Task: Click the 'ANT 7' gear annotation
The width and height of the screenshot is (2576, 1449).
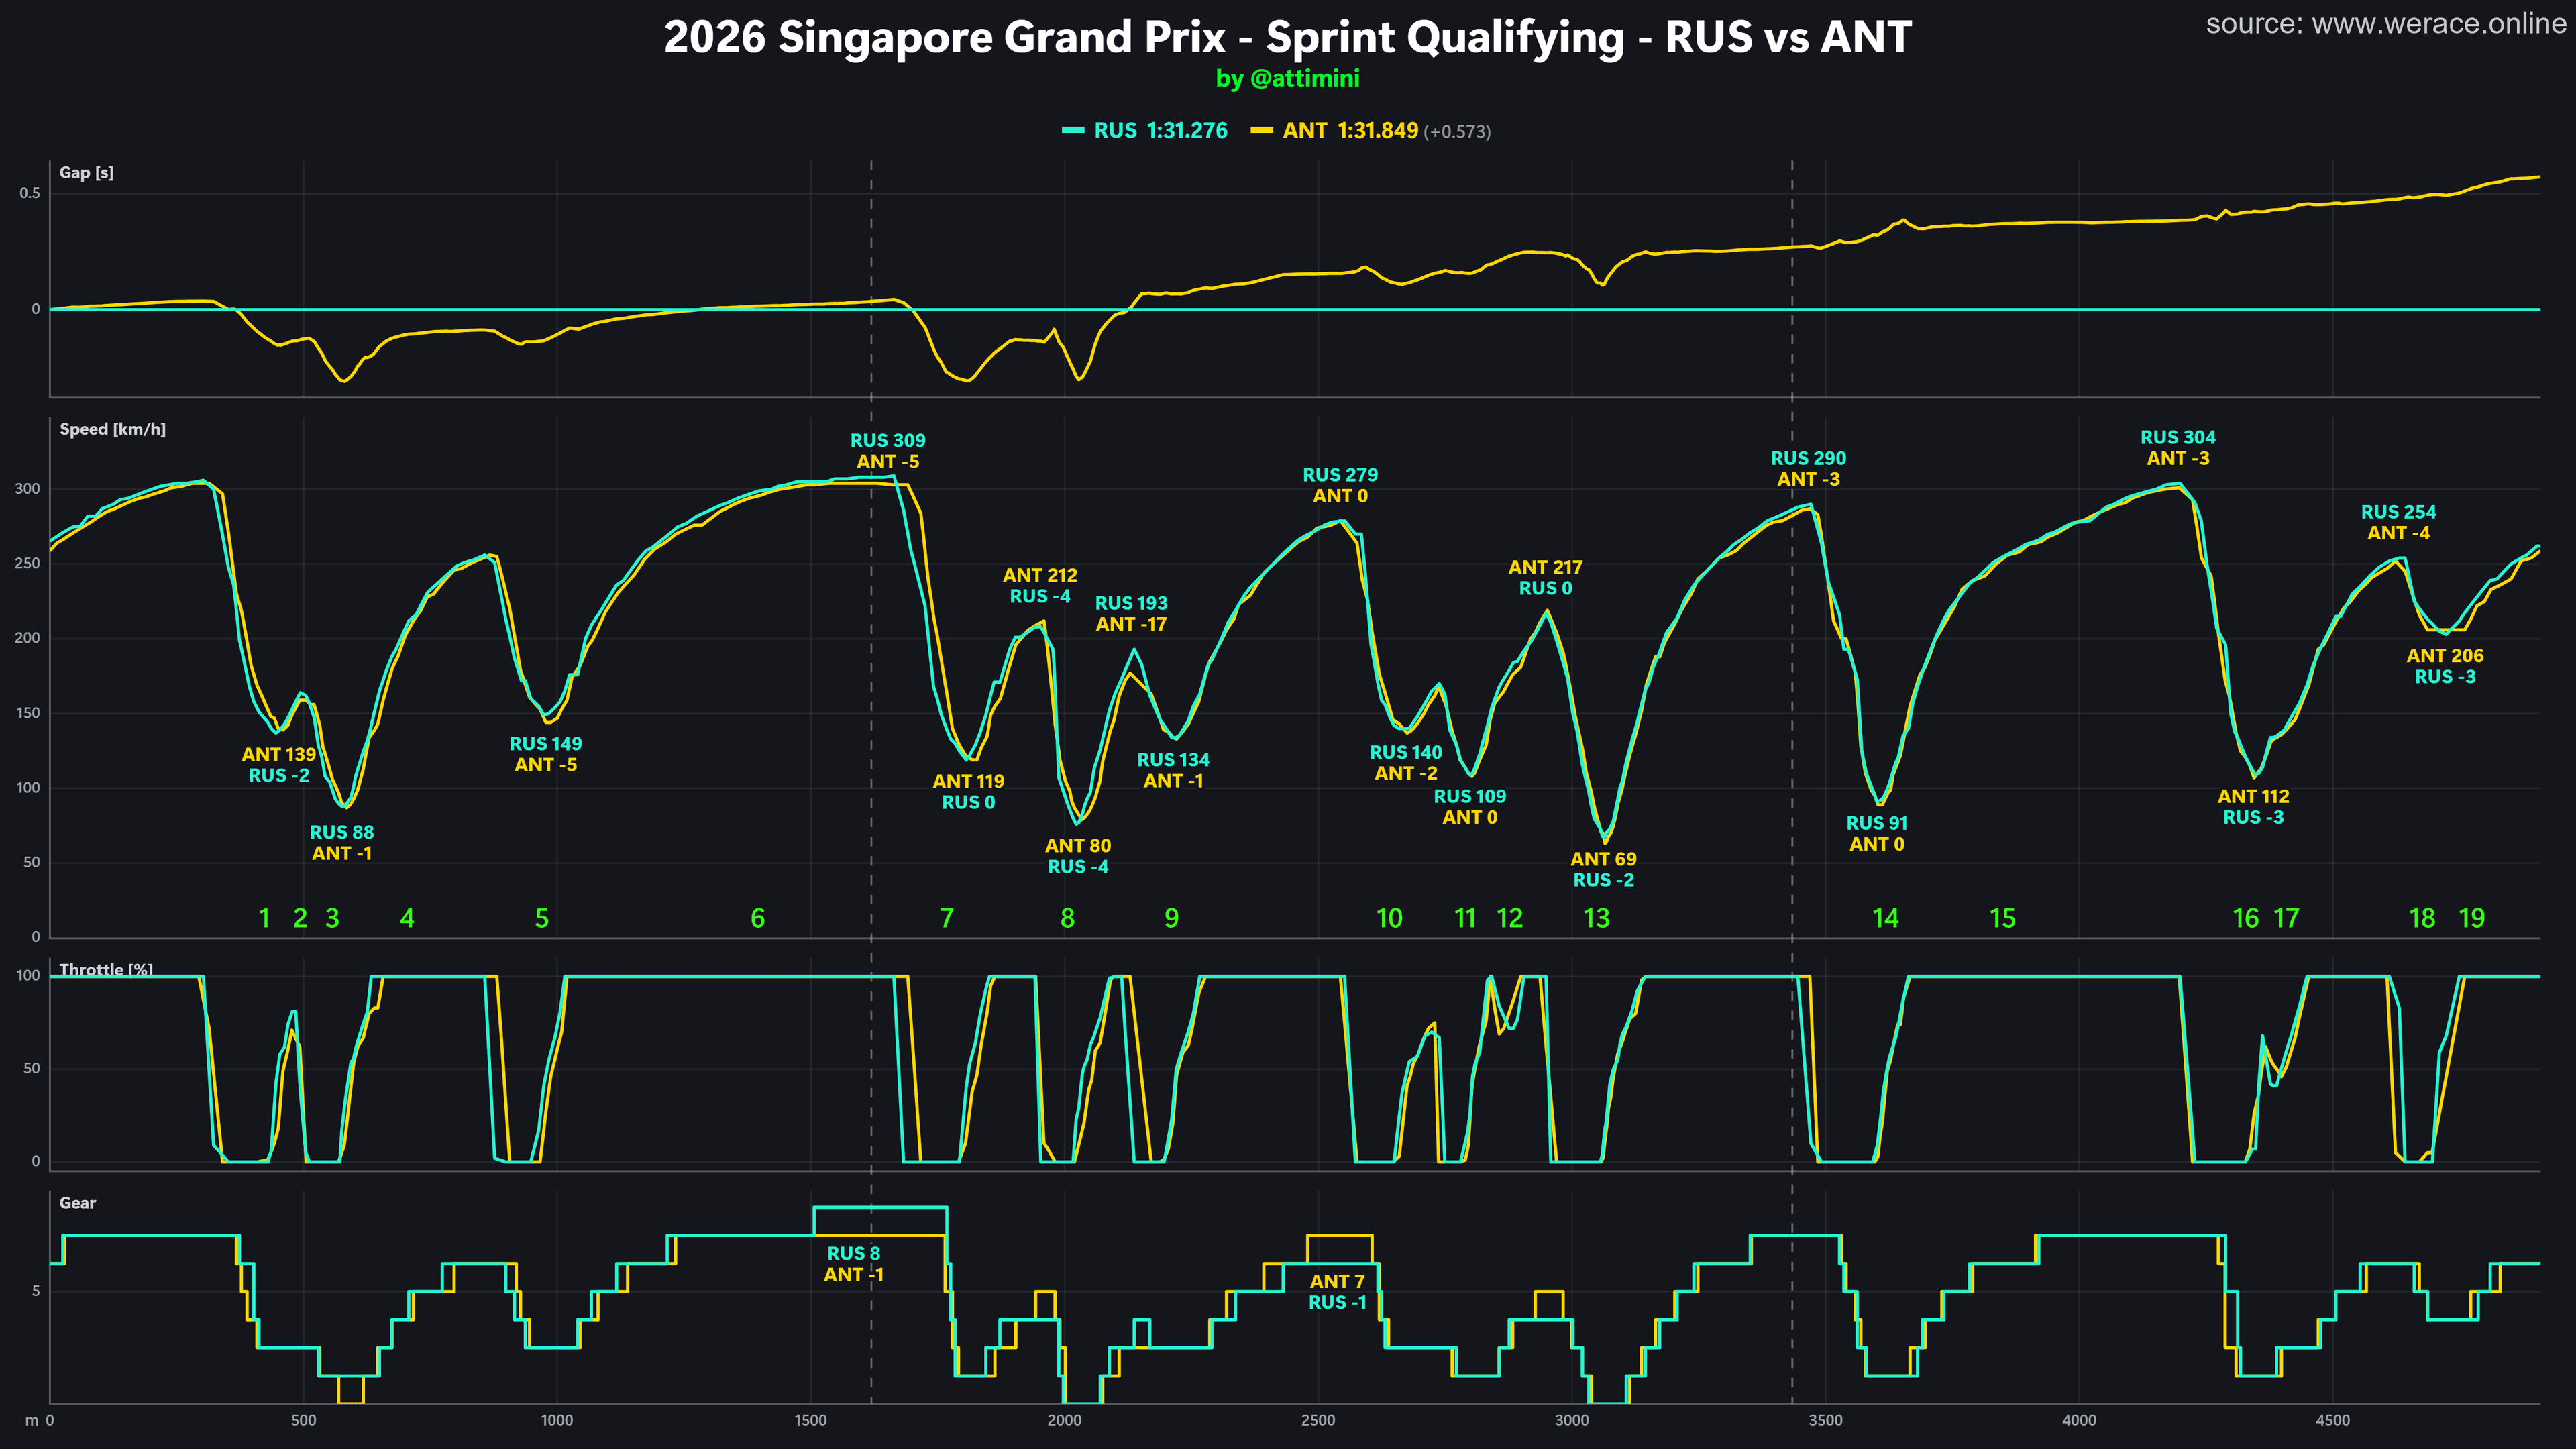Action: coord(1337,1282)
